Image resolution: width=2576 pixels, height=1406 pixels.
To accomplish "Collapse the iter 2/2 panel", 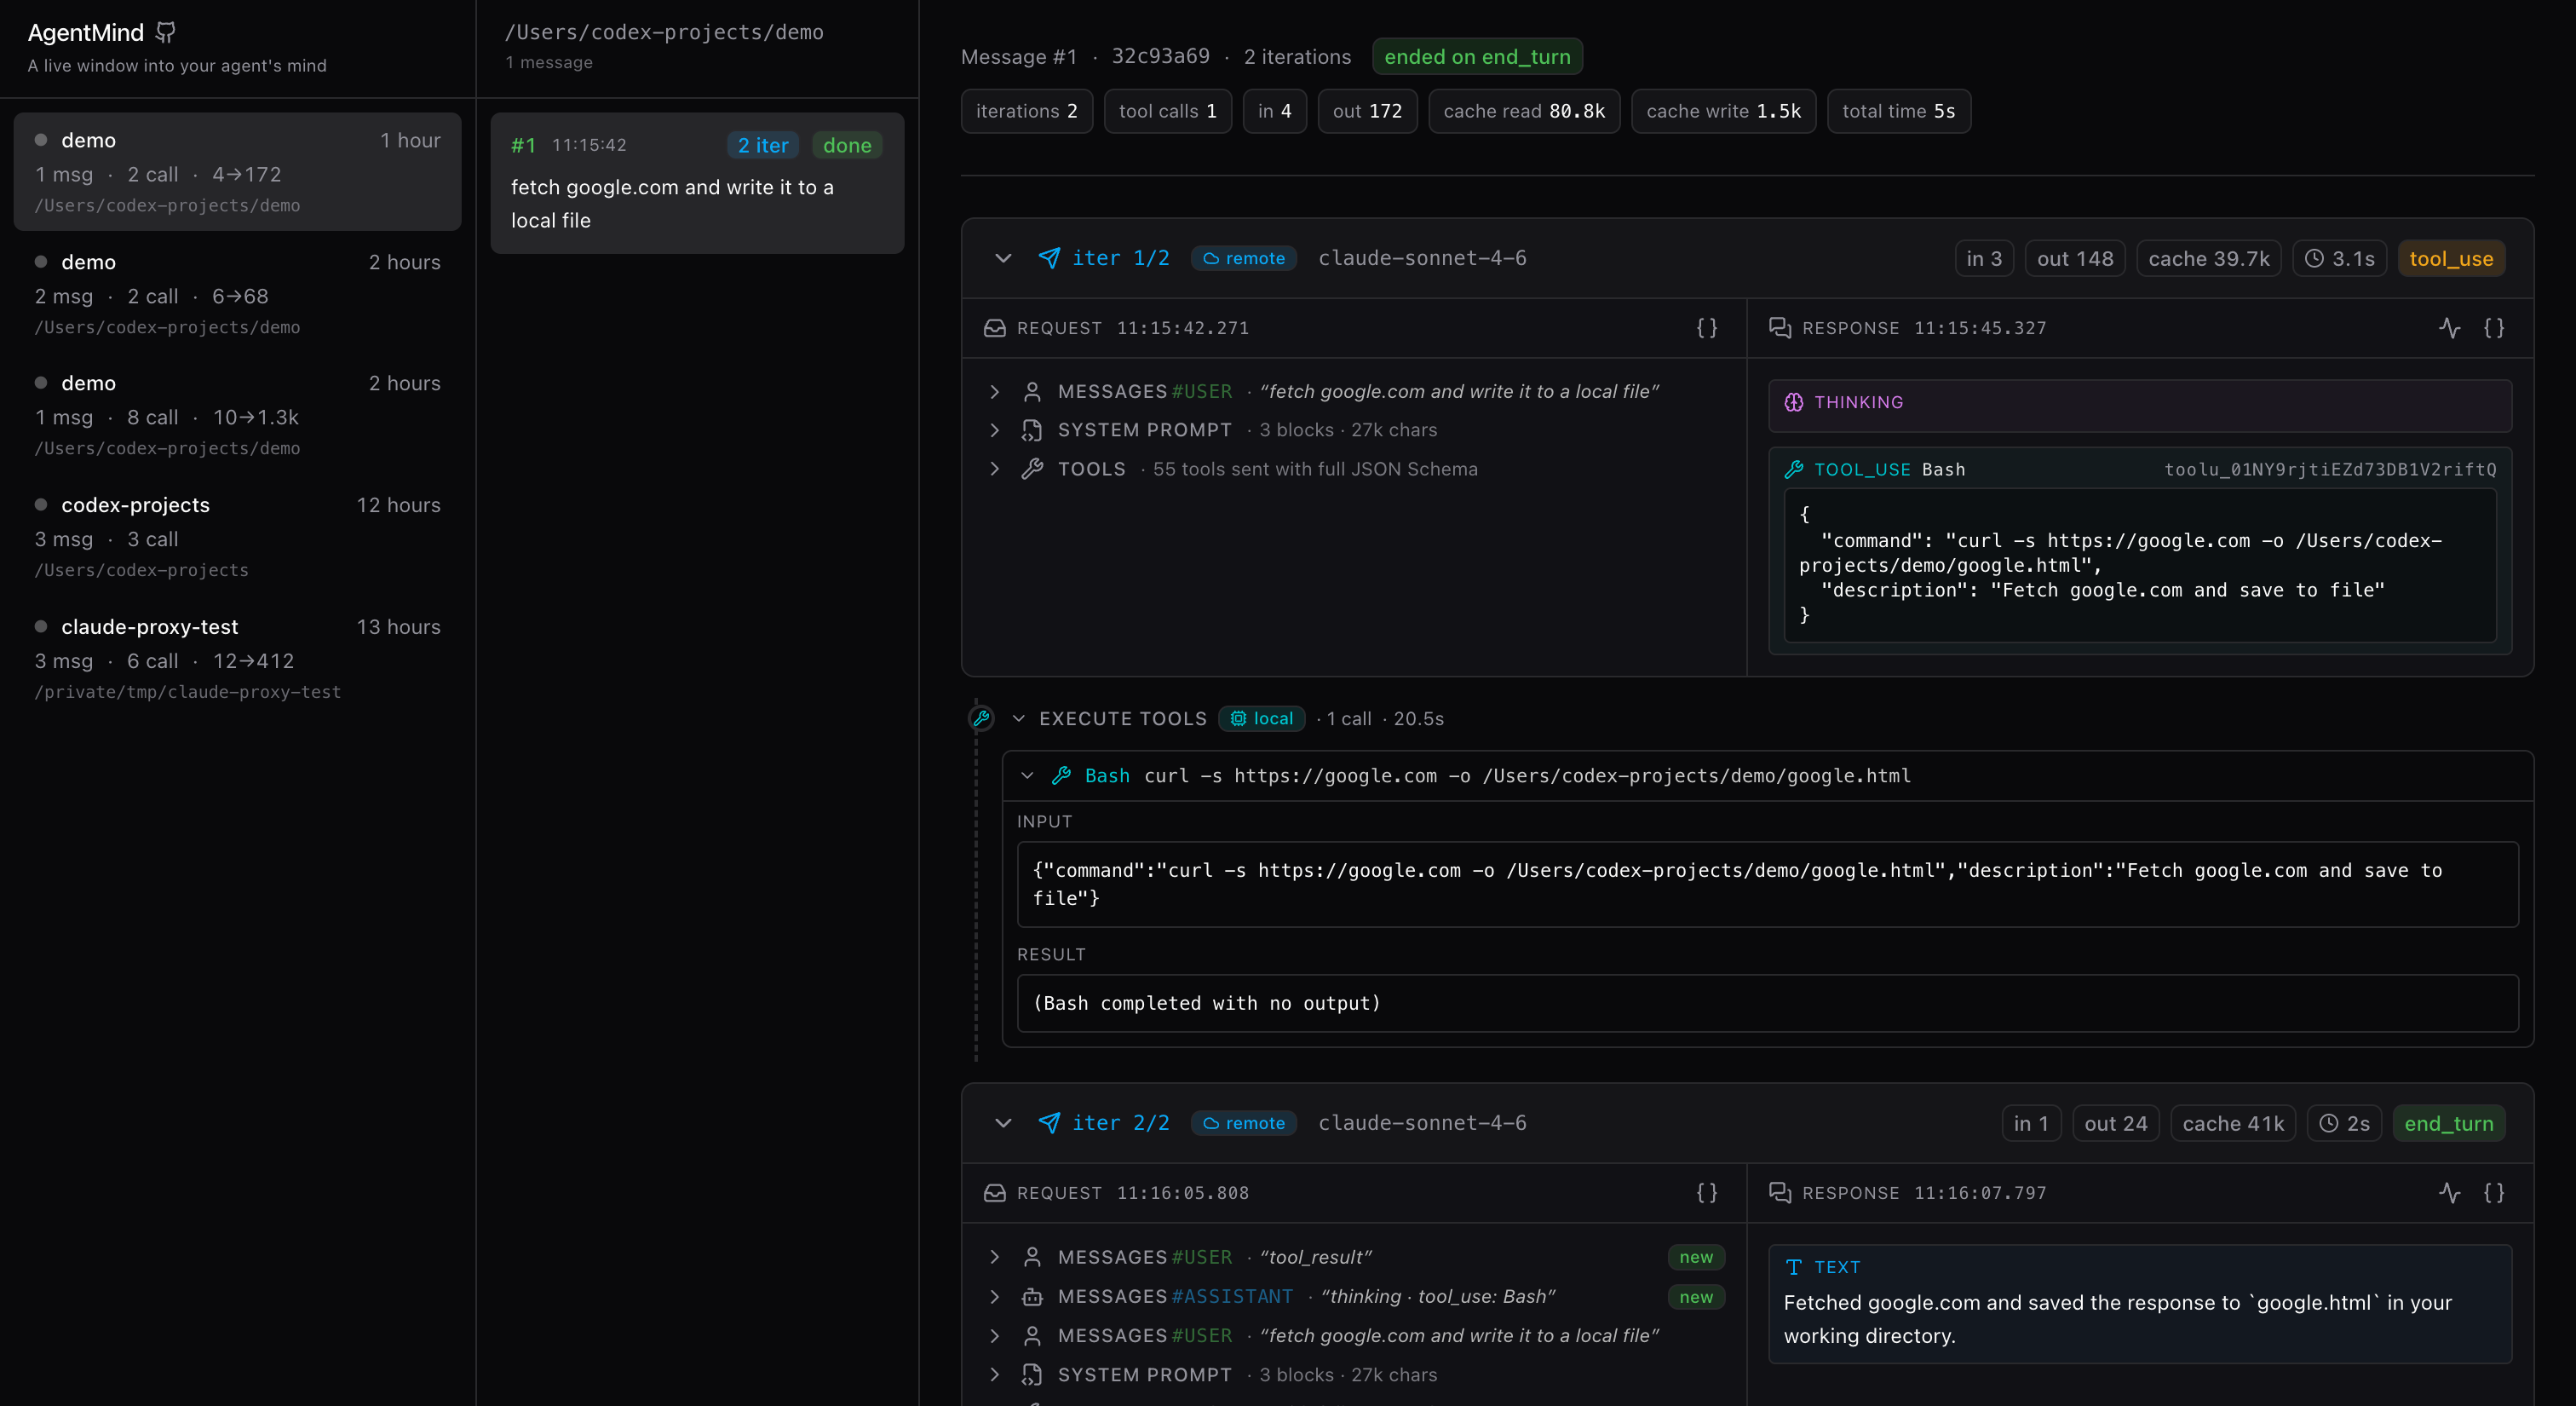I will coord(1003,1123).
